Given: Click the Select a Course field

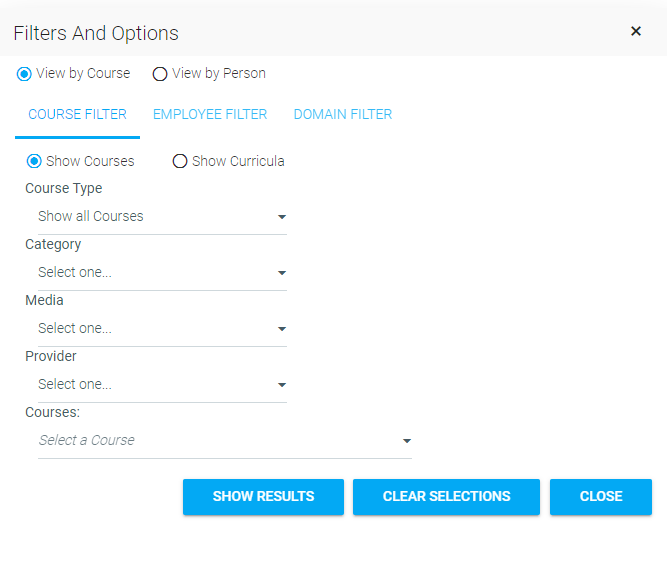Looking at the screenshot, I should coord(225,440).
